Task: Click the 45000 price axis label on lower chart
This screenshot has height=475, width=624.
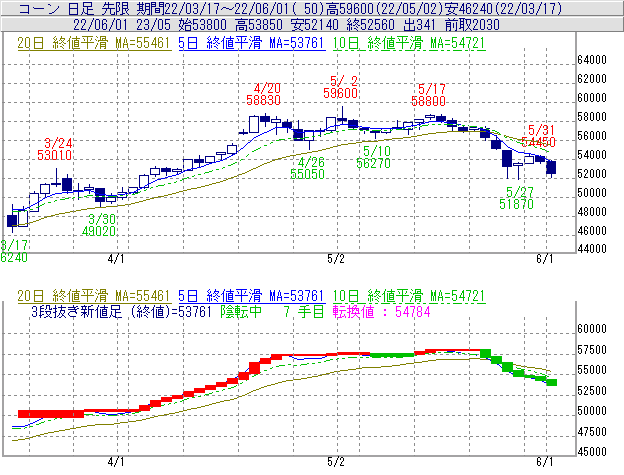Action: (x=592, y=452)
